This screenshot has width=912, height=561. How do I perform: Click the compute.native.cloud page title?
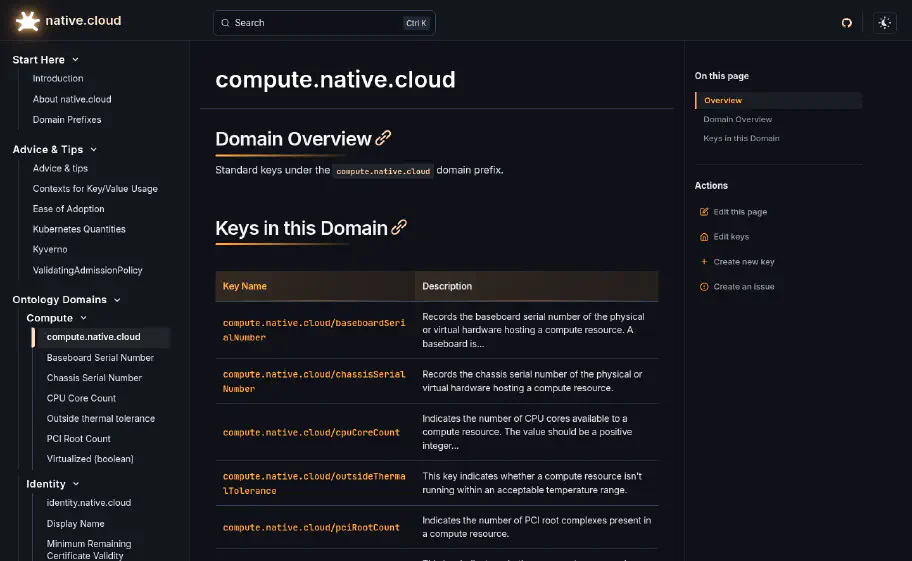(x=335, y=80)
